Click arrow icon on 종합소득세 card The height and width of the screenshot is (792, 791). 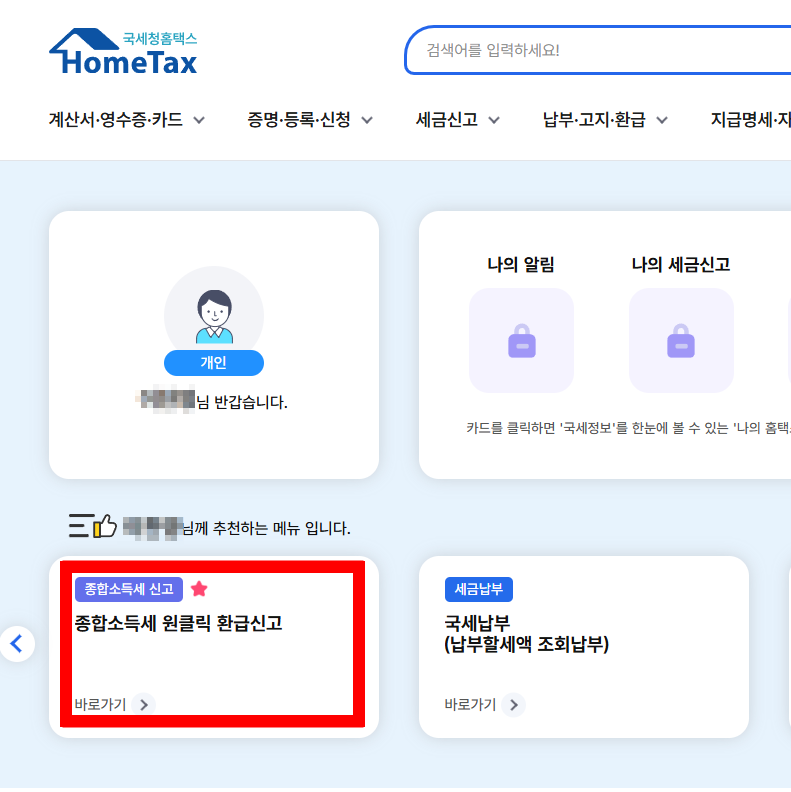tap(144, 705)
